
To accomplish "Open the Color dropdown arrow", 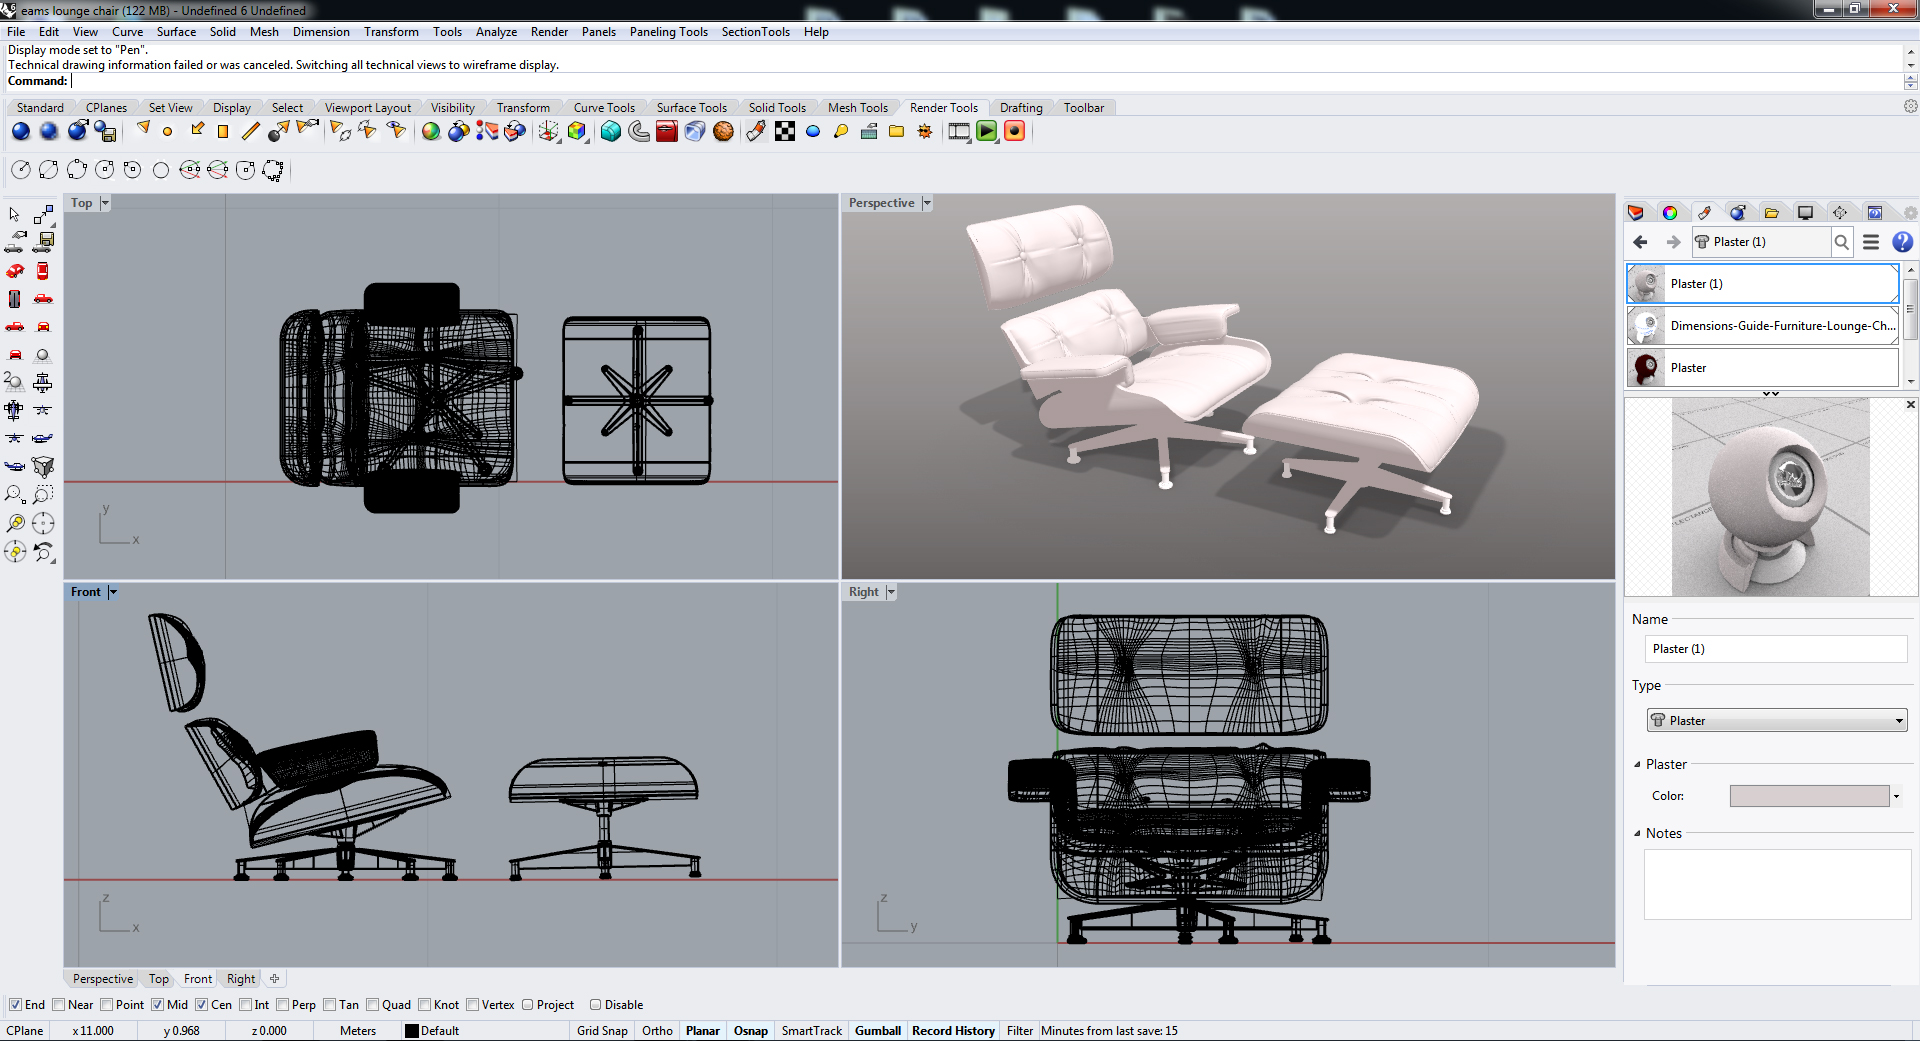I will tap(1896, 796).
